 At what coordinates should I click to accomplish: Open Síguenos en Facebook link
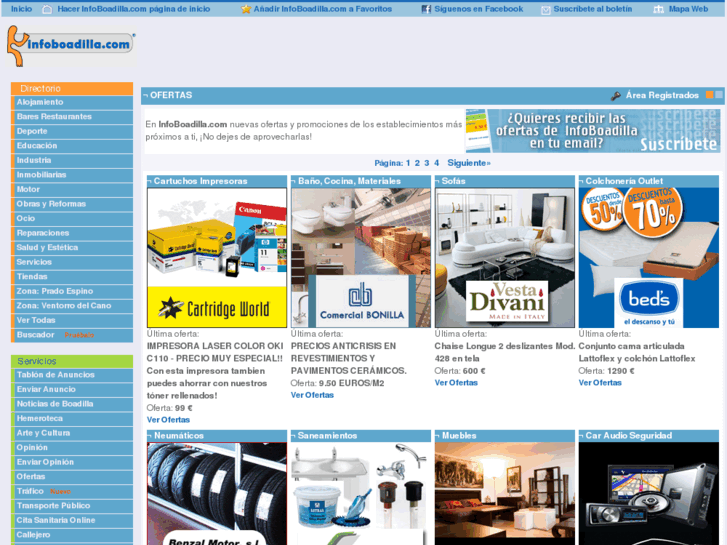click(478, 9)
